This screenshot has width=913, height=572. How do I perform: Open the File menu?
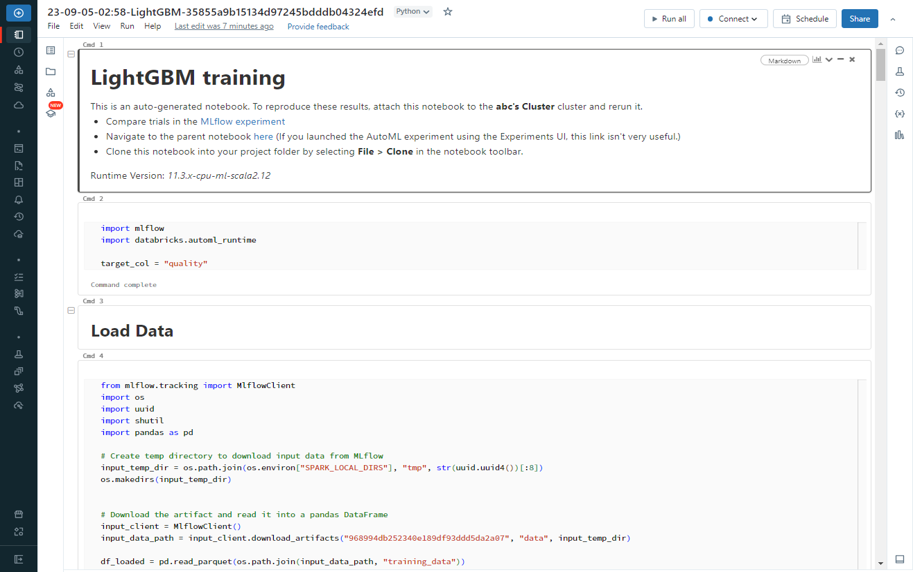coord(53,26)
